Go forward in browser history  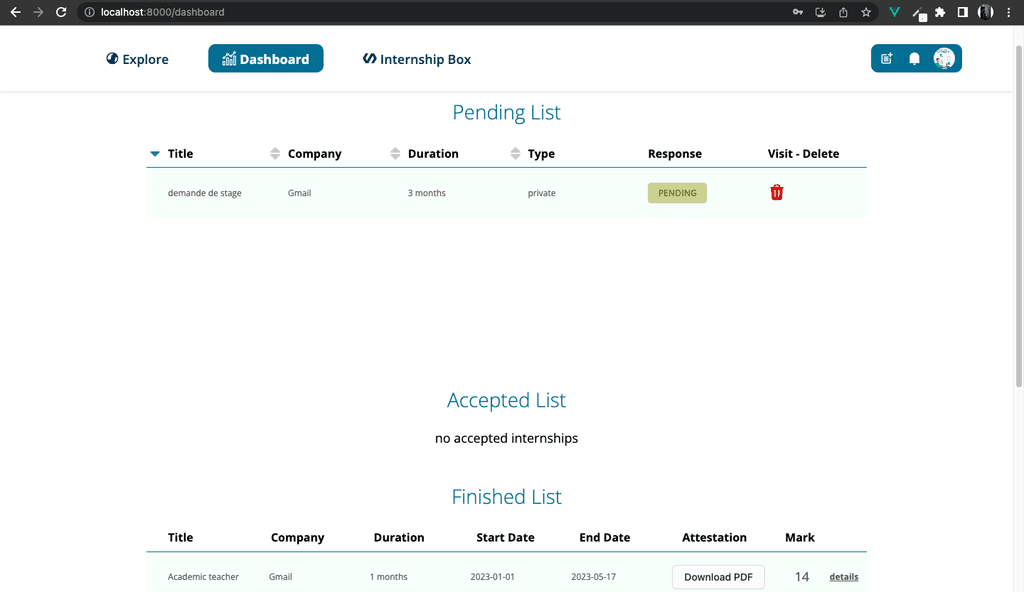click(x=39, y=12)
